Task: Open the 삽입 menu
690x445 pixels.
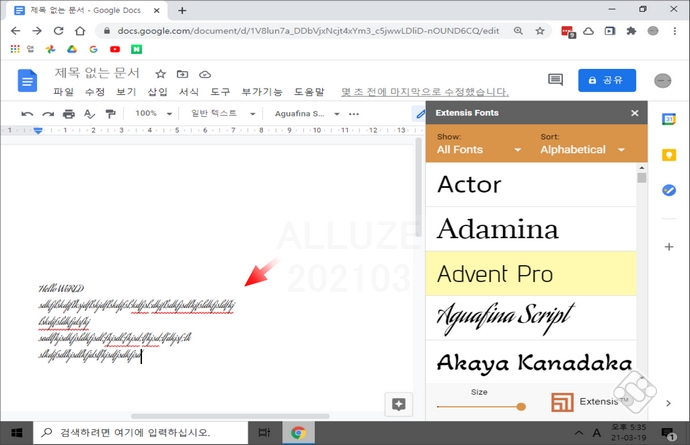Action: click(x=157, y=92)
